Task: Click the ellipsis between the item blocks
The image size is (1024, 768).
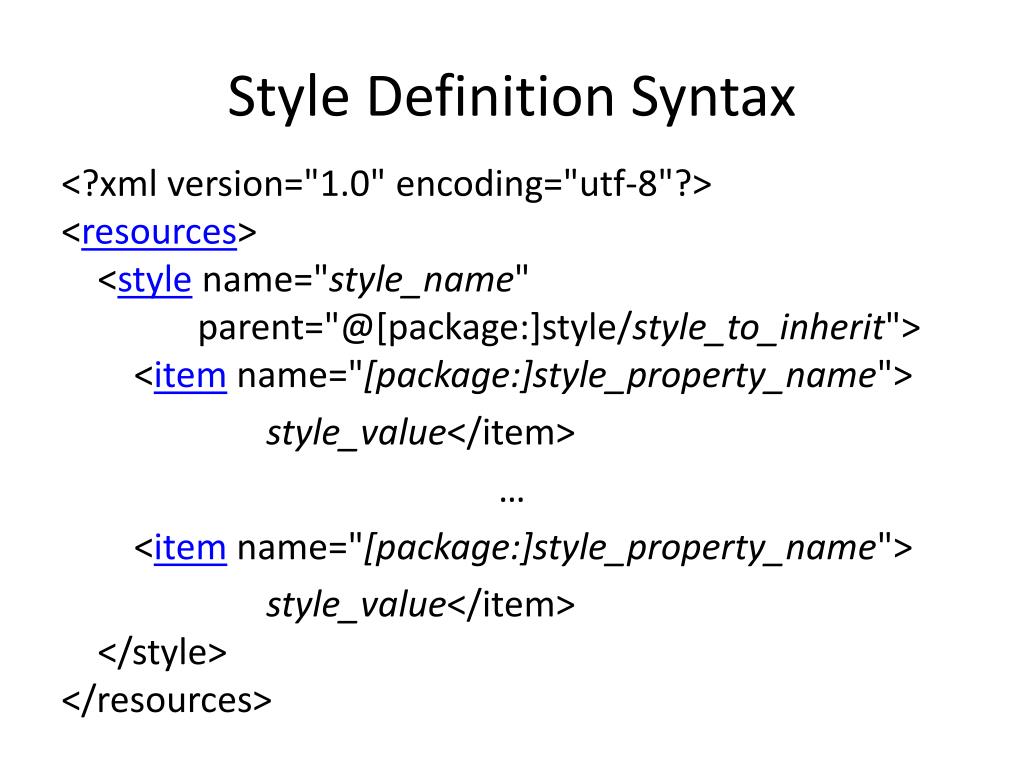Action: [x=511, y=500]
